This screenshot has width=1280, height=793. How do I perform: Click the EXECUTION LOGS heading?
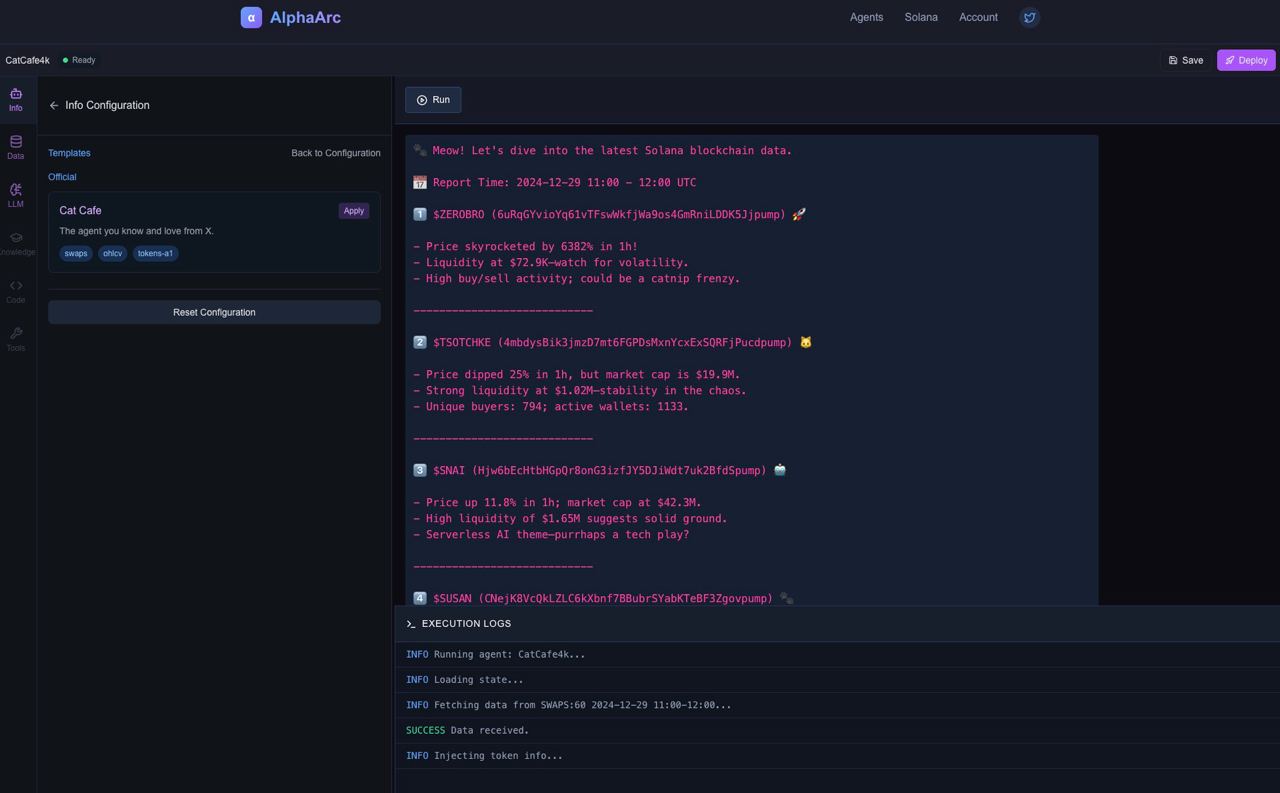(466, 624)
